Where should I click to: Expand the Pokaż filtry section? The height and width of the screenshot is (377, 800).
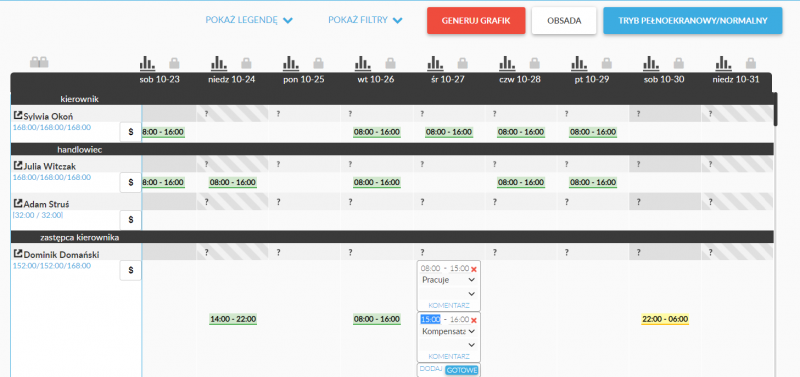pos(365,20)
